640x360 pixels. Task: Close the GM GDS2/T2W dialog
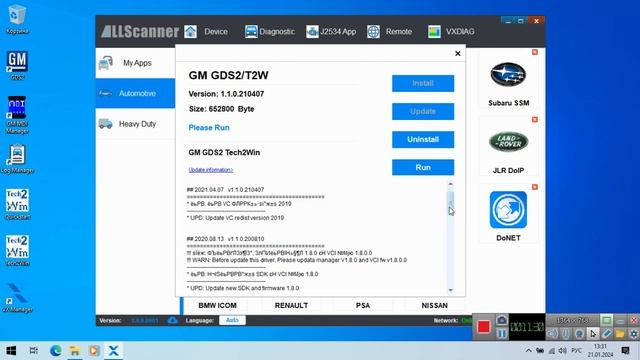458,53
